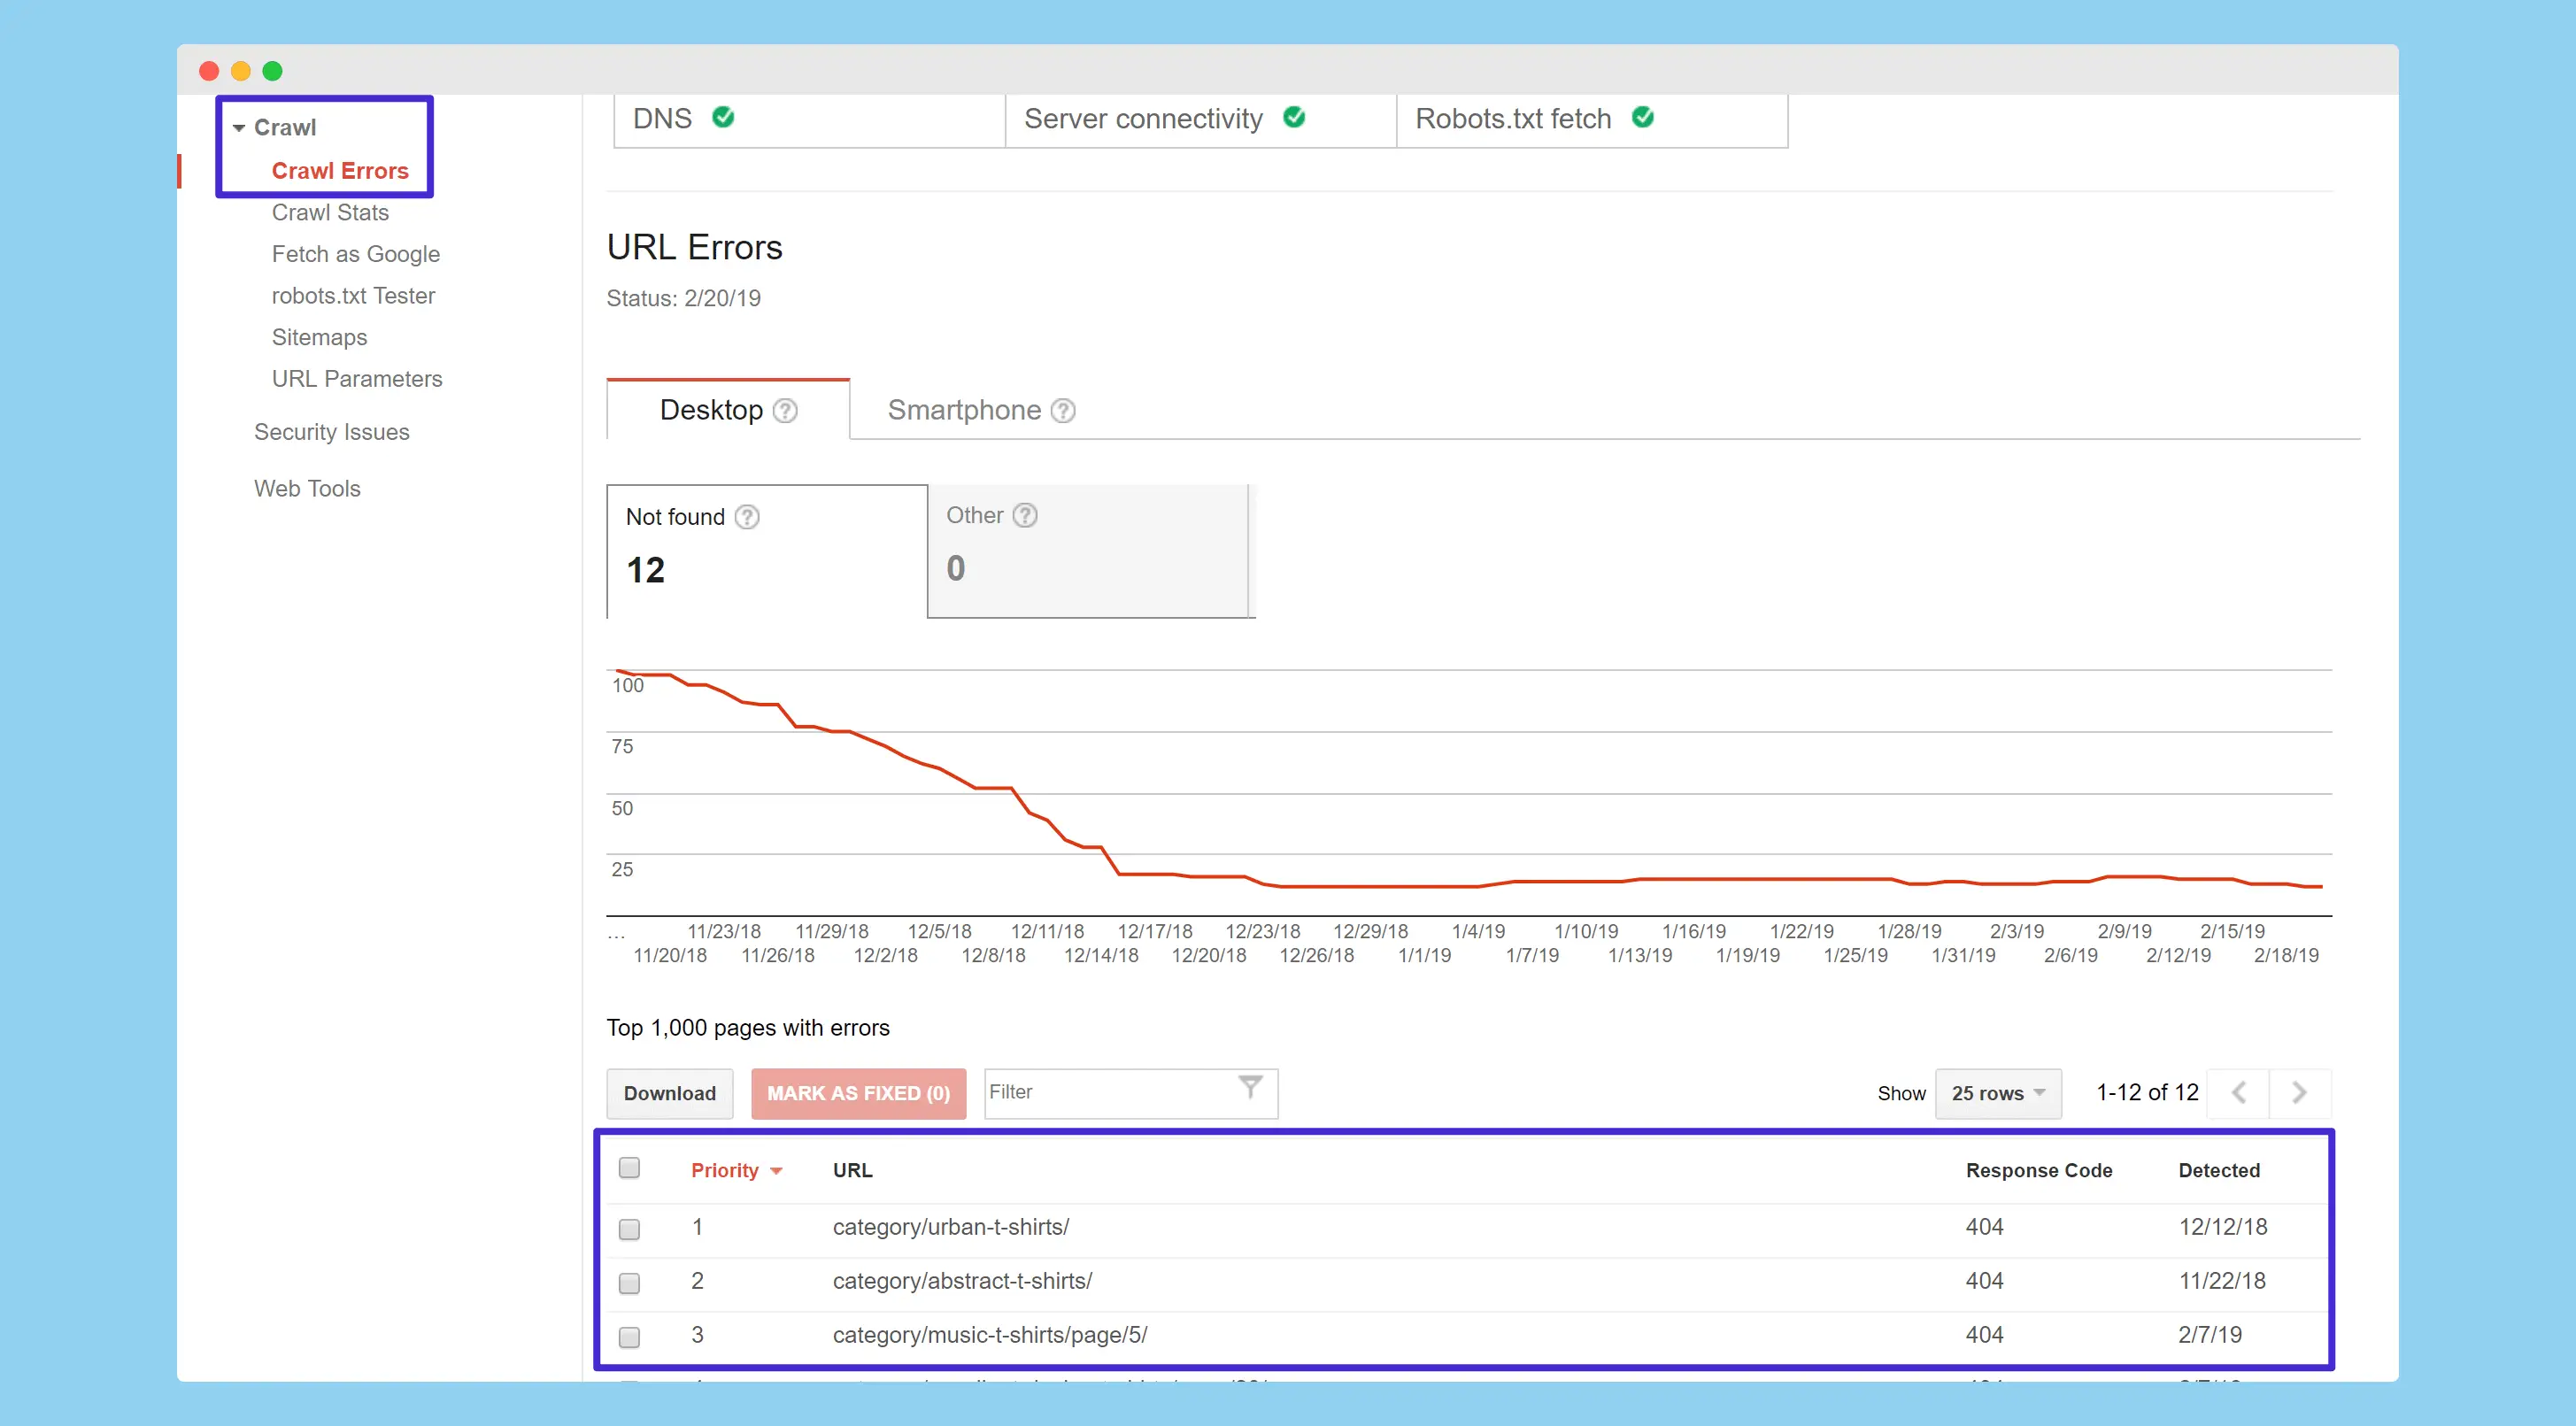Click the Server connectivity checkmark icon

[x=1294, y=118]
